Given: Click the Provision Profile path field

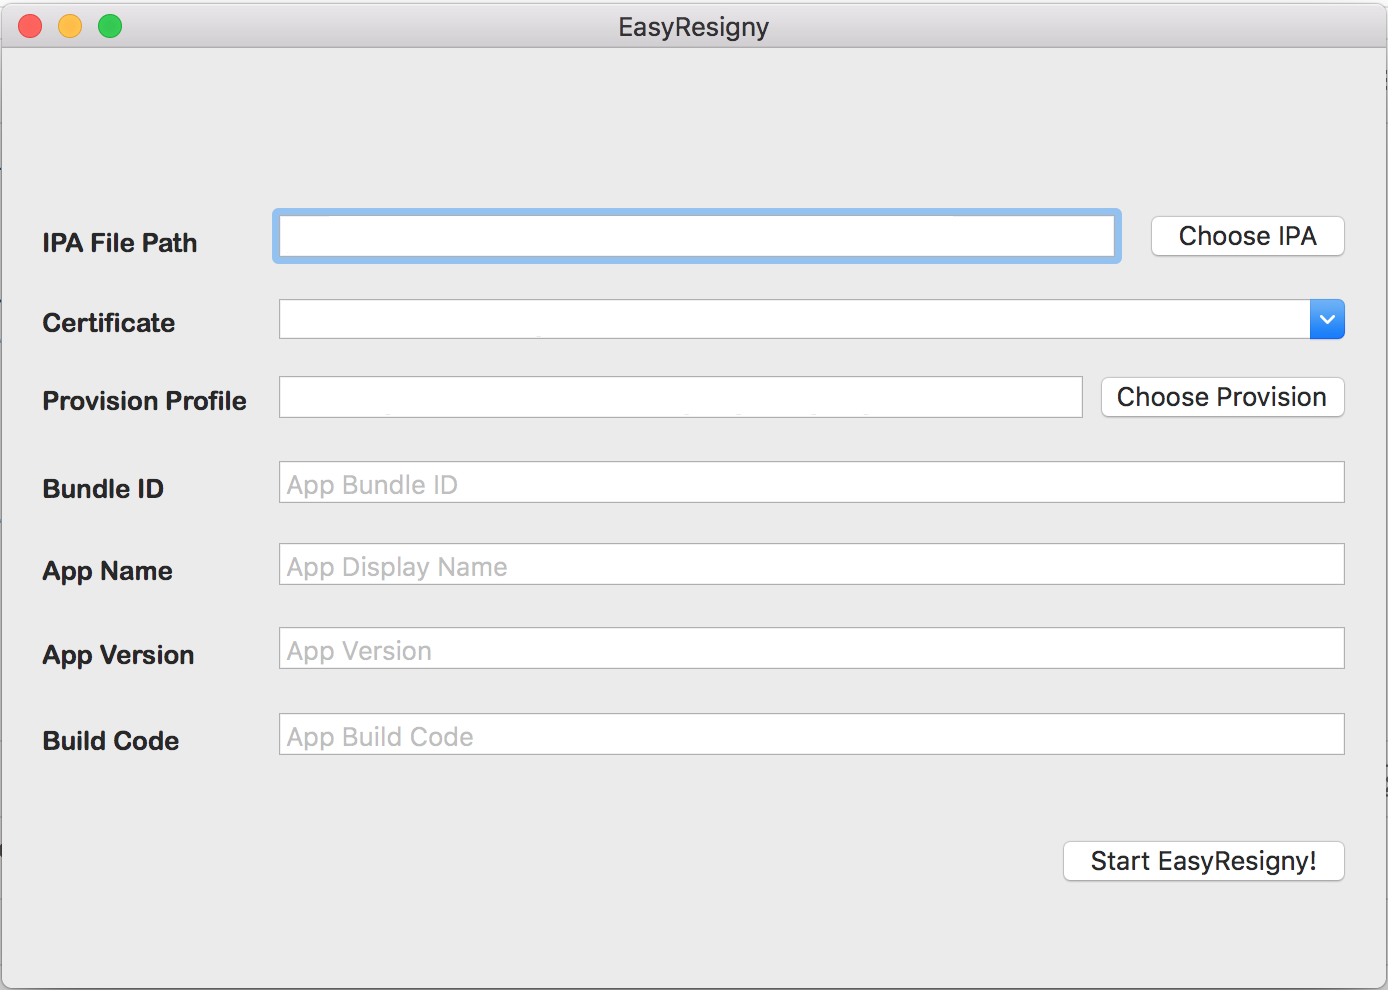Looking at the screenshot, I should [680, 398].
